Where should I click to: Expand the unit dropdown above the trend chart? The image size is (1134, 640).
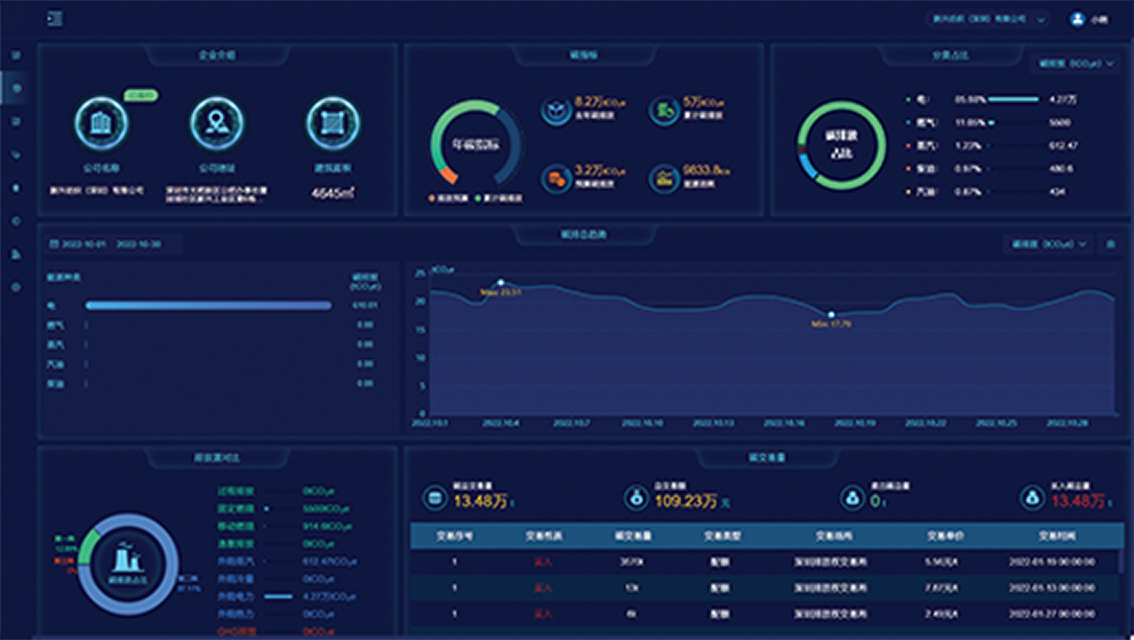[x=1047, y=244]
